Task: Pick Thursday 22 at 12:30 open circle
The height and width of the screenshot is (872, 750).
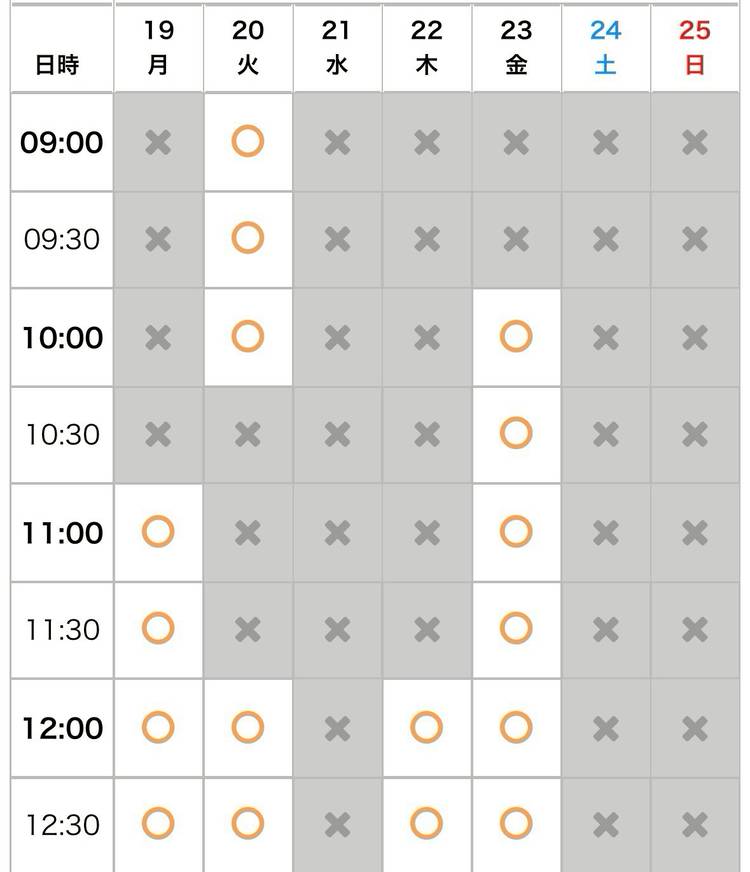Action: (426, 824)
